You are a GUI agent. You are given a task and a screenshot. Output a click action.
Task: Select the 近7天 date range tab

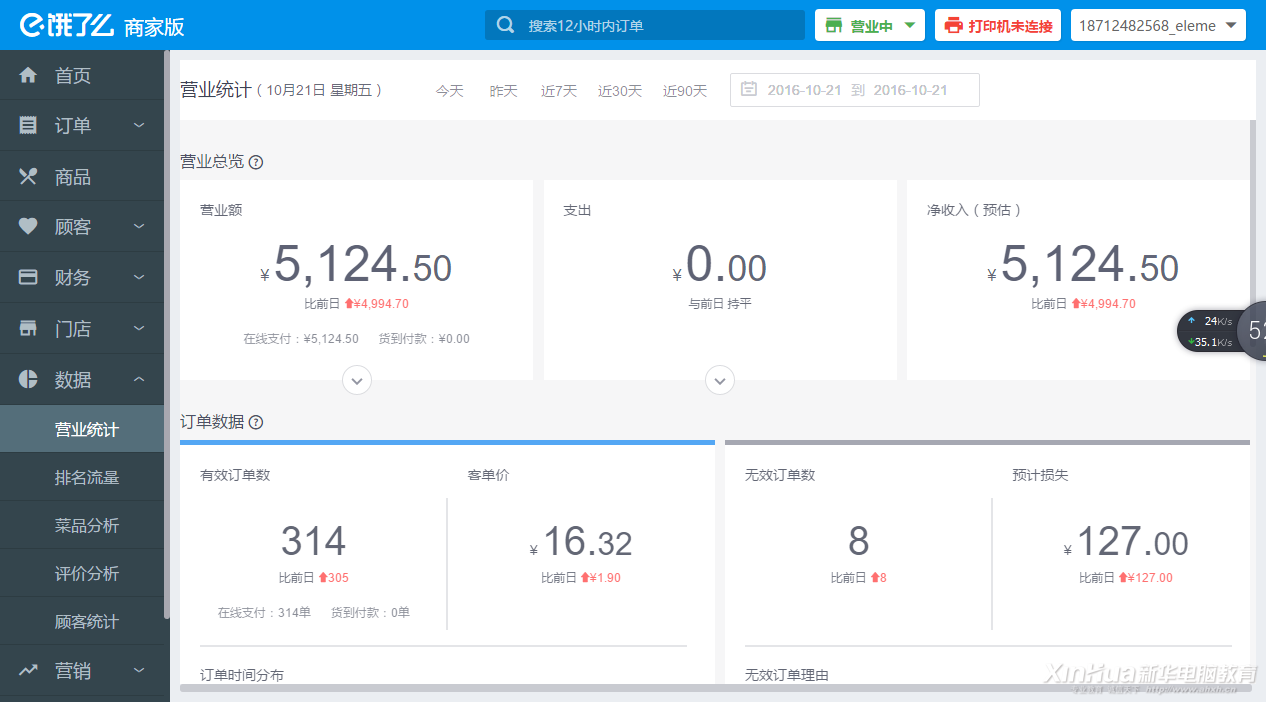click(x=559, y=91)
